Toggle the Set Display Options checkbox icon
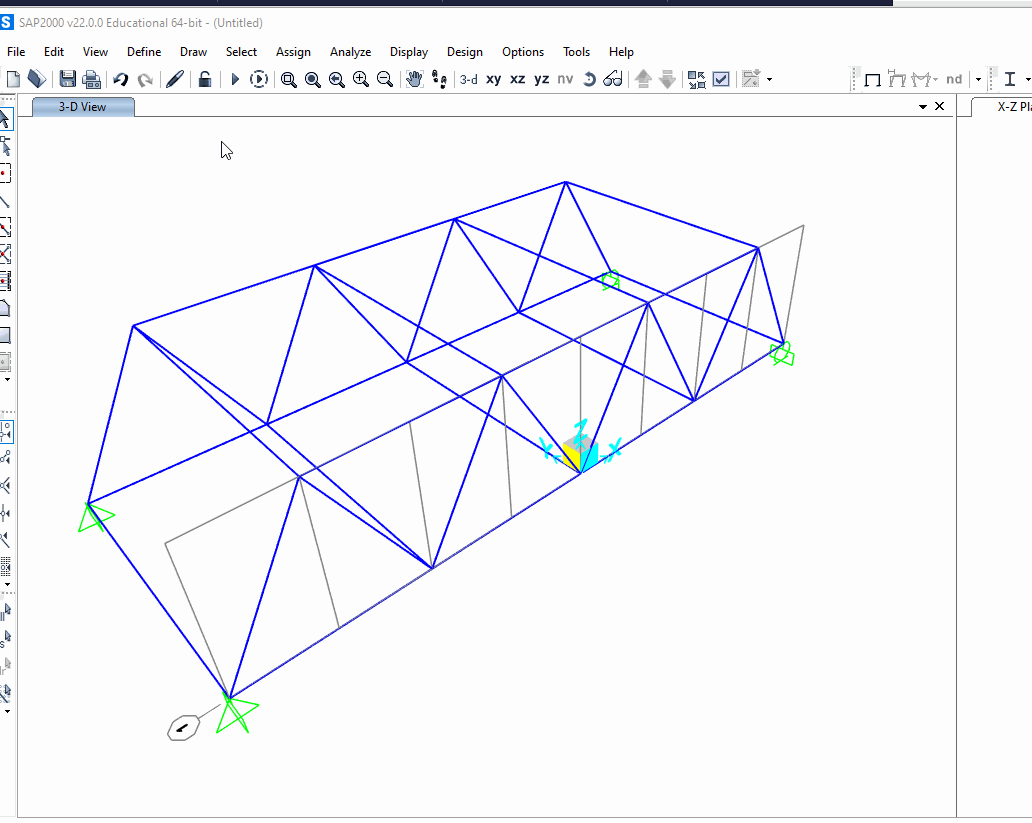Viewport: 1032px width, 823px height. point(721,79)
